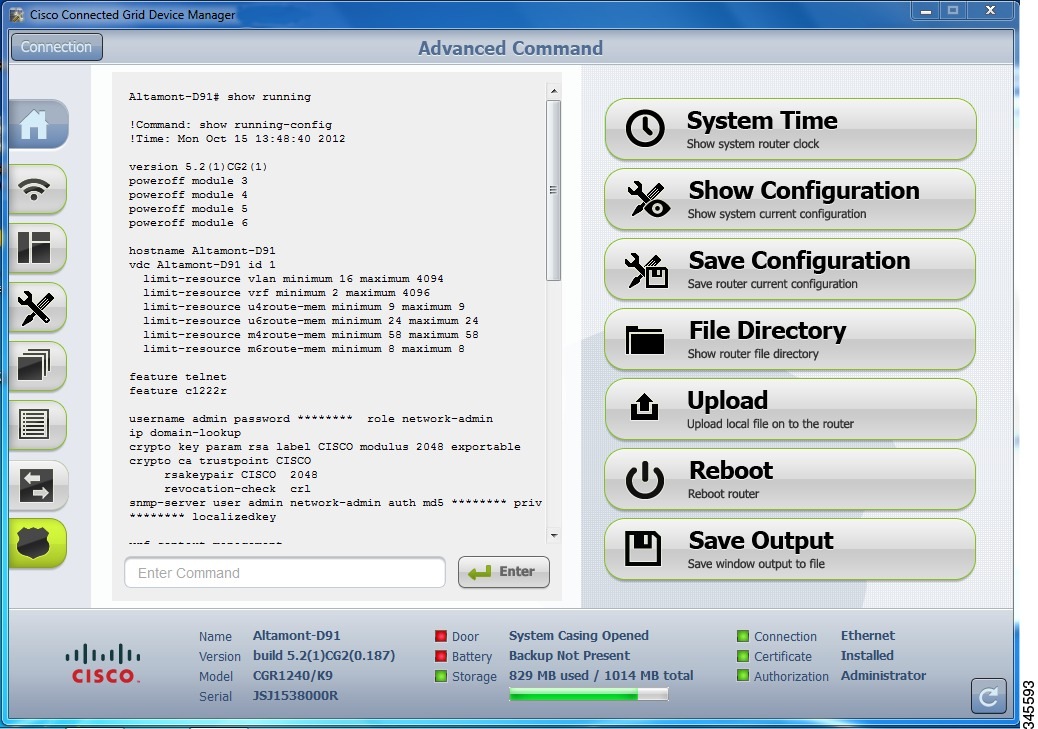Click the app icon in title bar

pyautogui.click(x=17, y=14)
